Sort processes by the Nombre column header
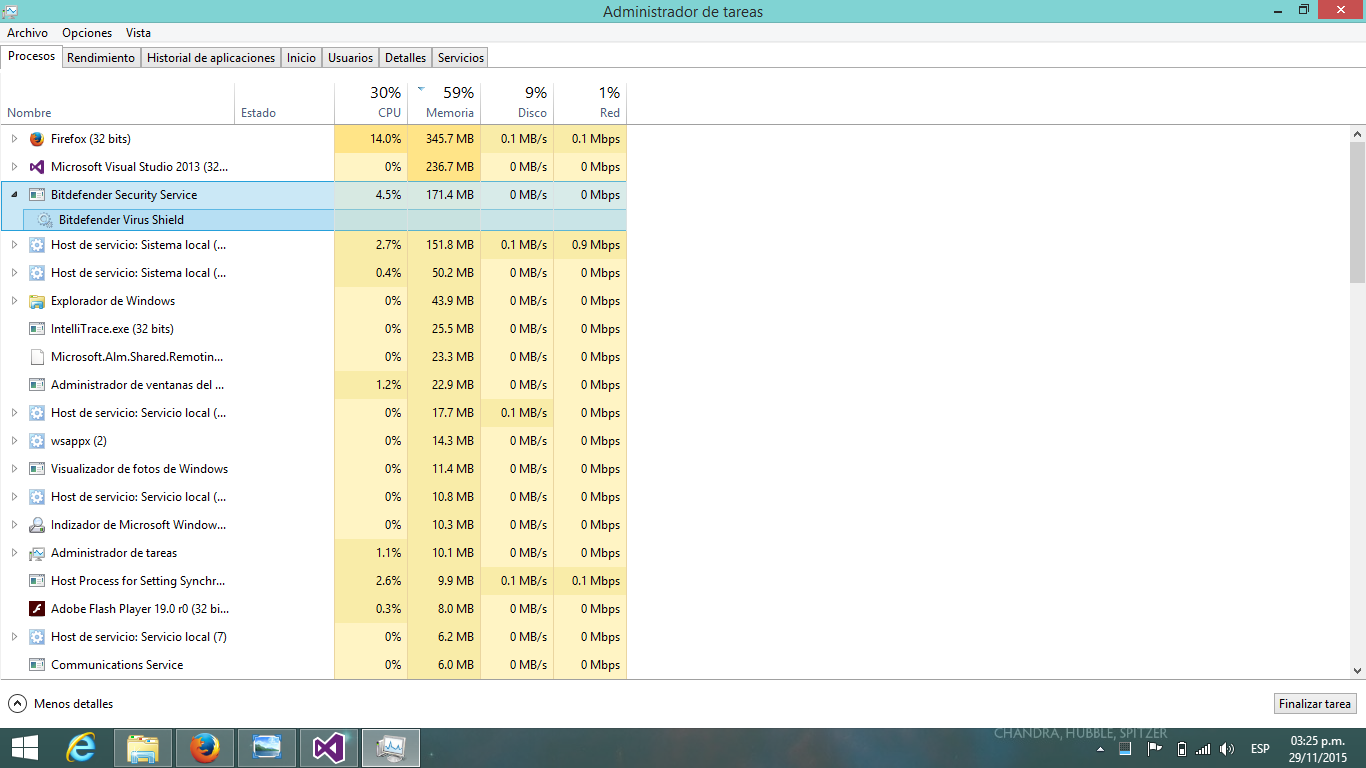 [118, 103]
